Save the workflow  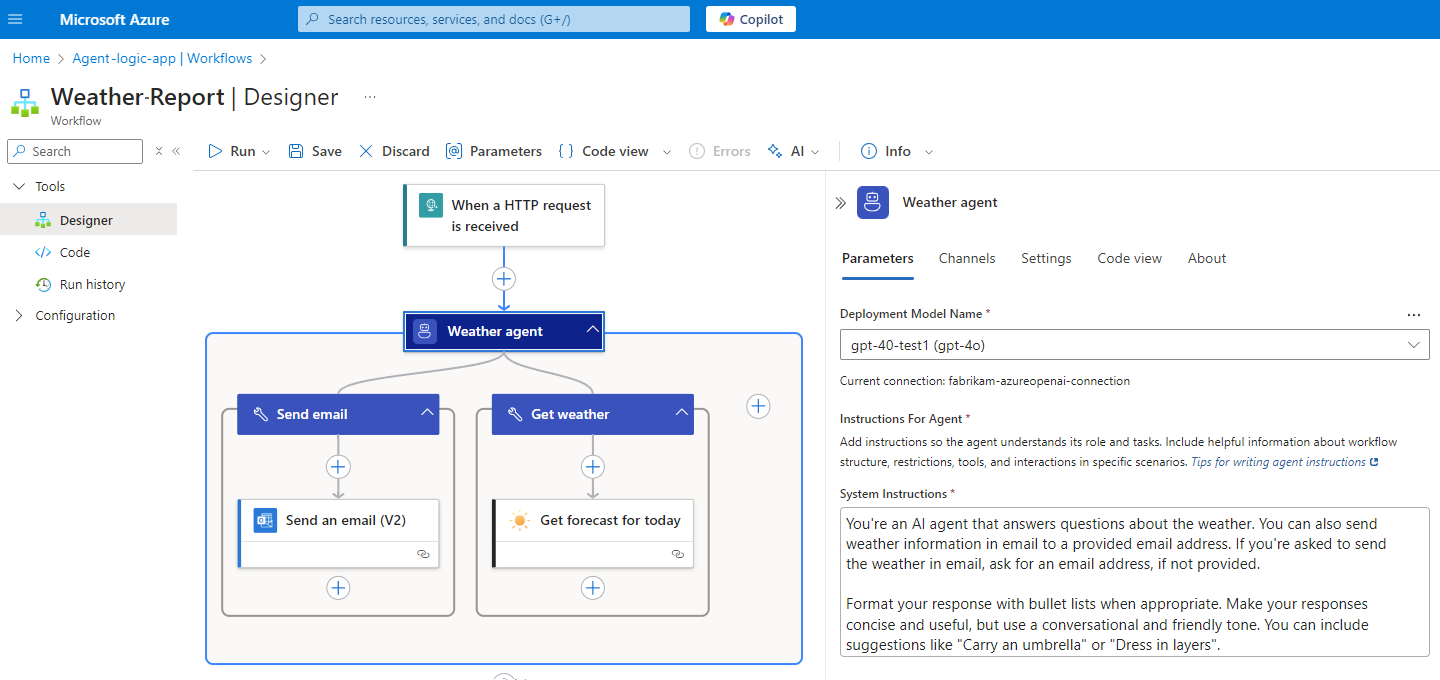pos(315,151)
